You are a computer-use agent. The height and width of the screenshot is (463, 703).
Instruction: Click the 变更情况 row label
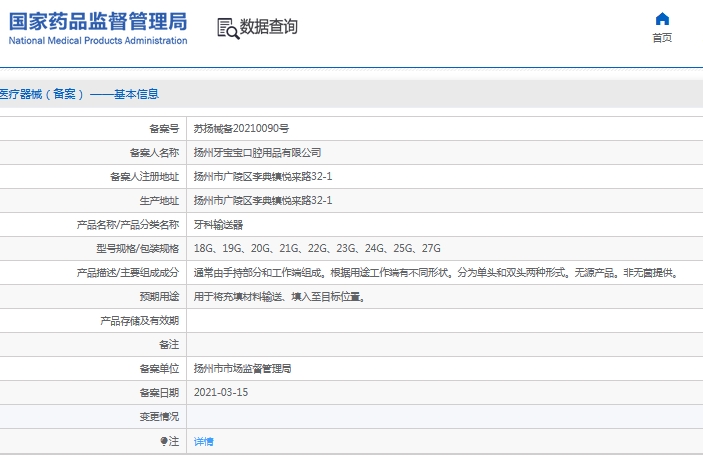tap(159, 416)
